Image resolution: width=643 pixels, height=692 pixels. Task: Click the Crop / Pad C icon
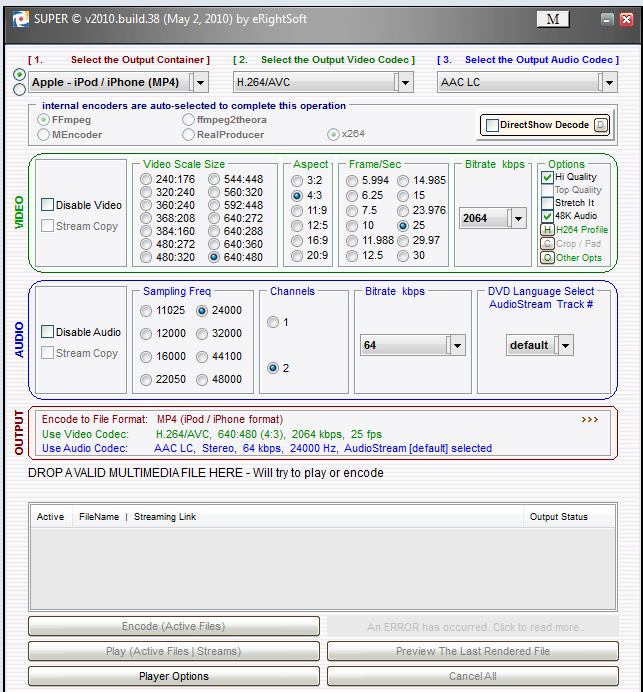pos(547,244)
